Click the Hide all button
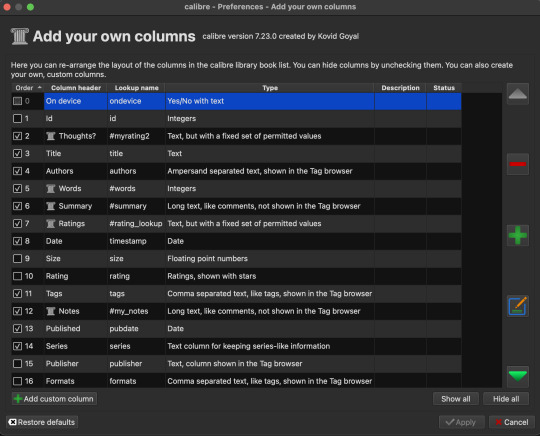 click(506, 399)
